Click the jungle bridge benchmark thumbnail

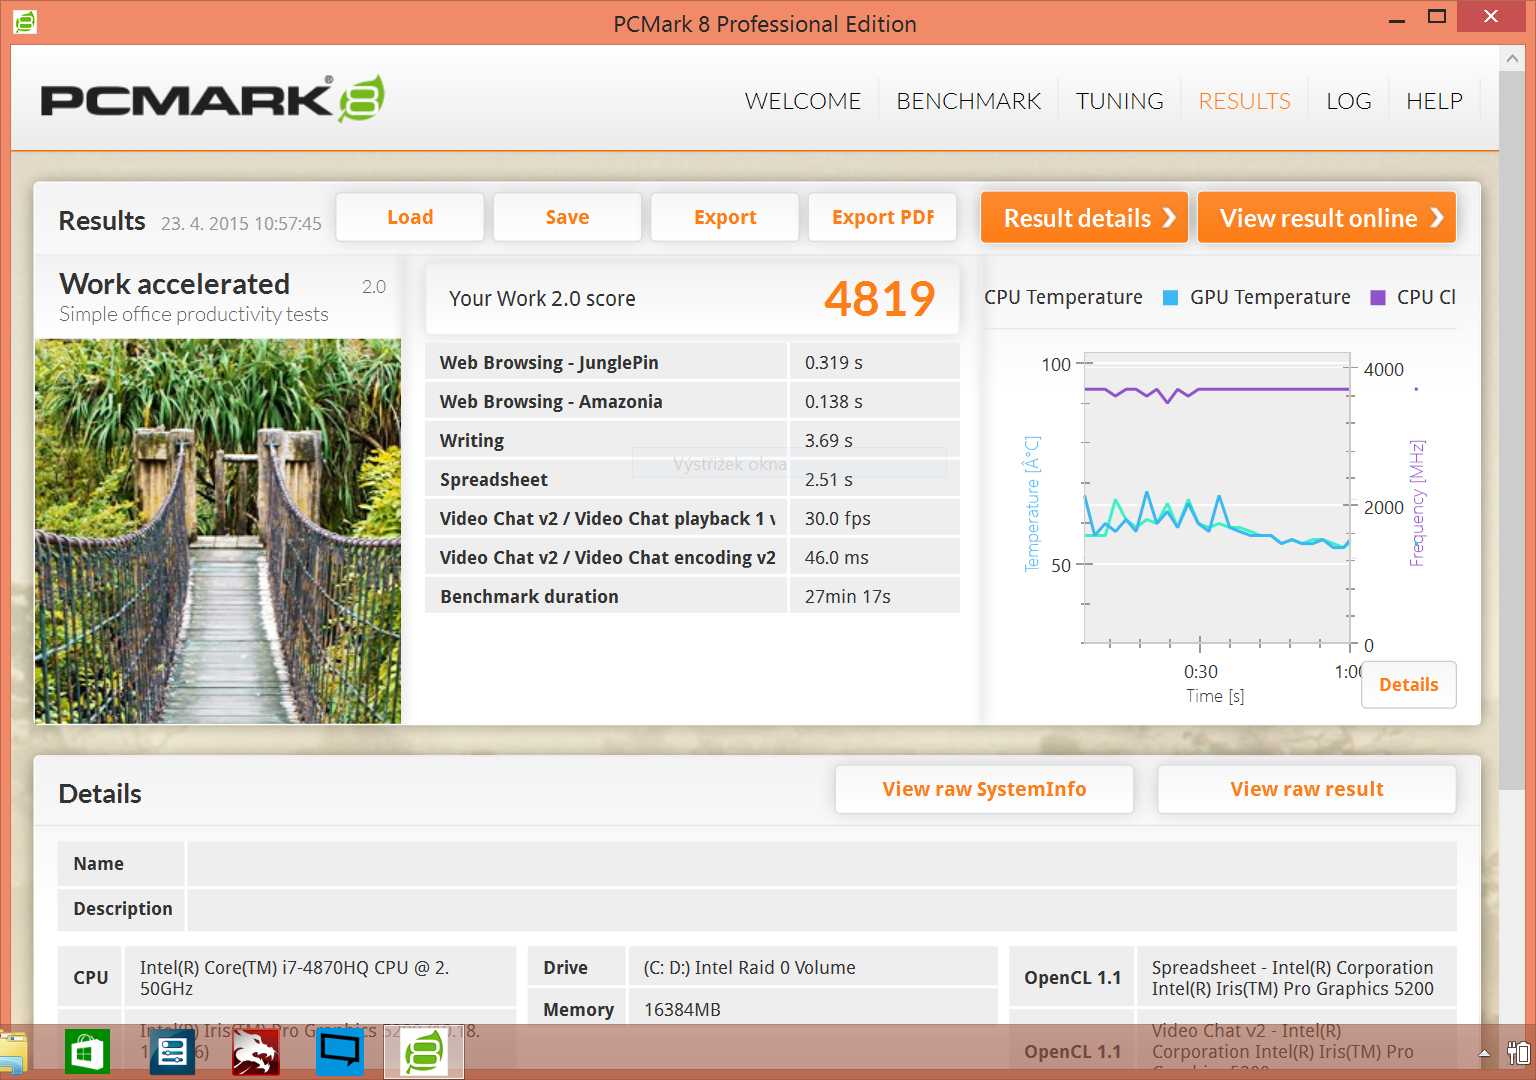(218, 531)
